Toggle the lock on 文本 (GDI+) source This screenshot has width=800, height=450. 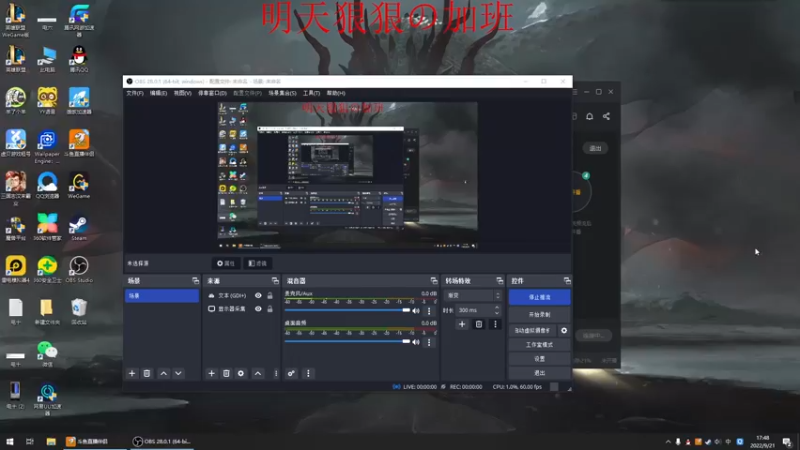(270, 295)
